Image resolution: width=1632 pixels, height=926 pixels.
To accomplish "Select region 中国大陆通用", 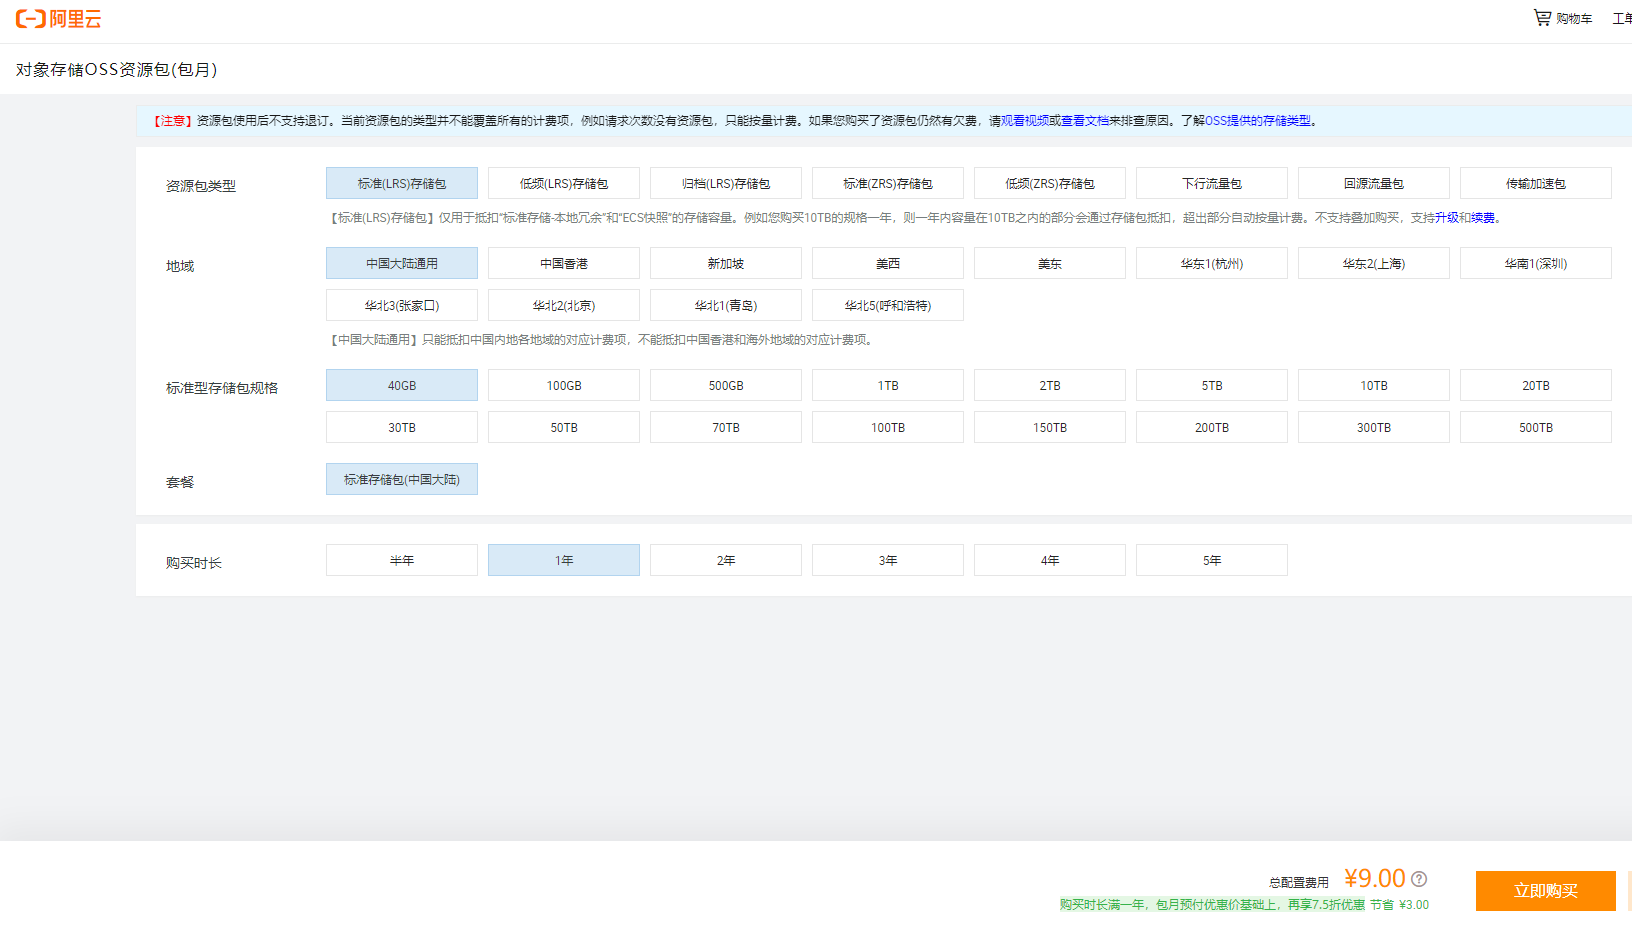I will pyautogui.click(x=402, y=263).
